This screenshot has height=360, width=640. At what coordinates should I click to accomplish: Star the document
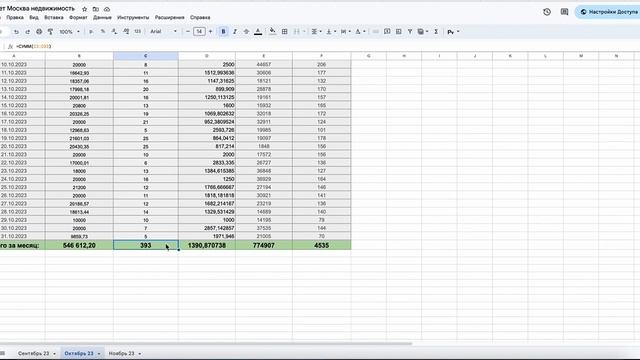(84, 9)
